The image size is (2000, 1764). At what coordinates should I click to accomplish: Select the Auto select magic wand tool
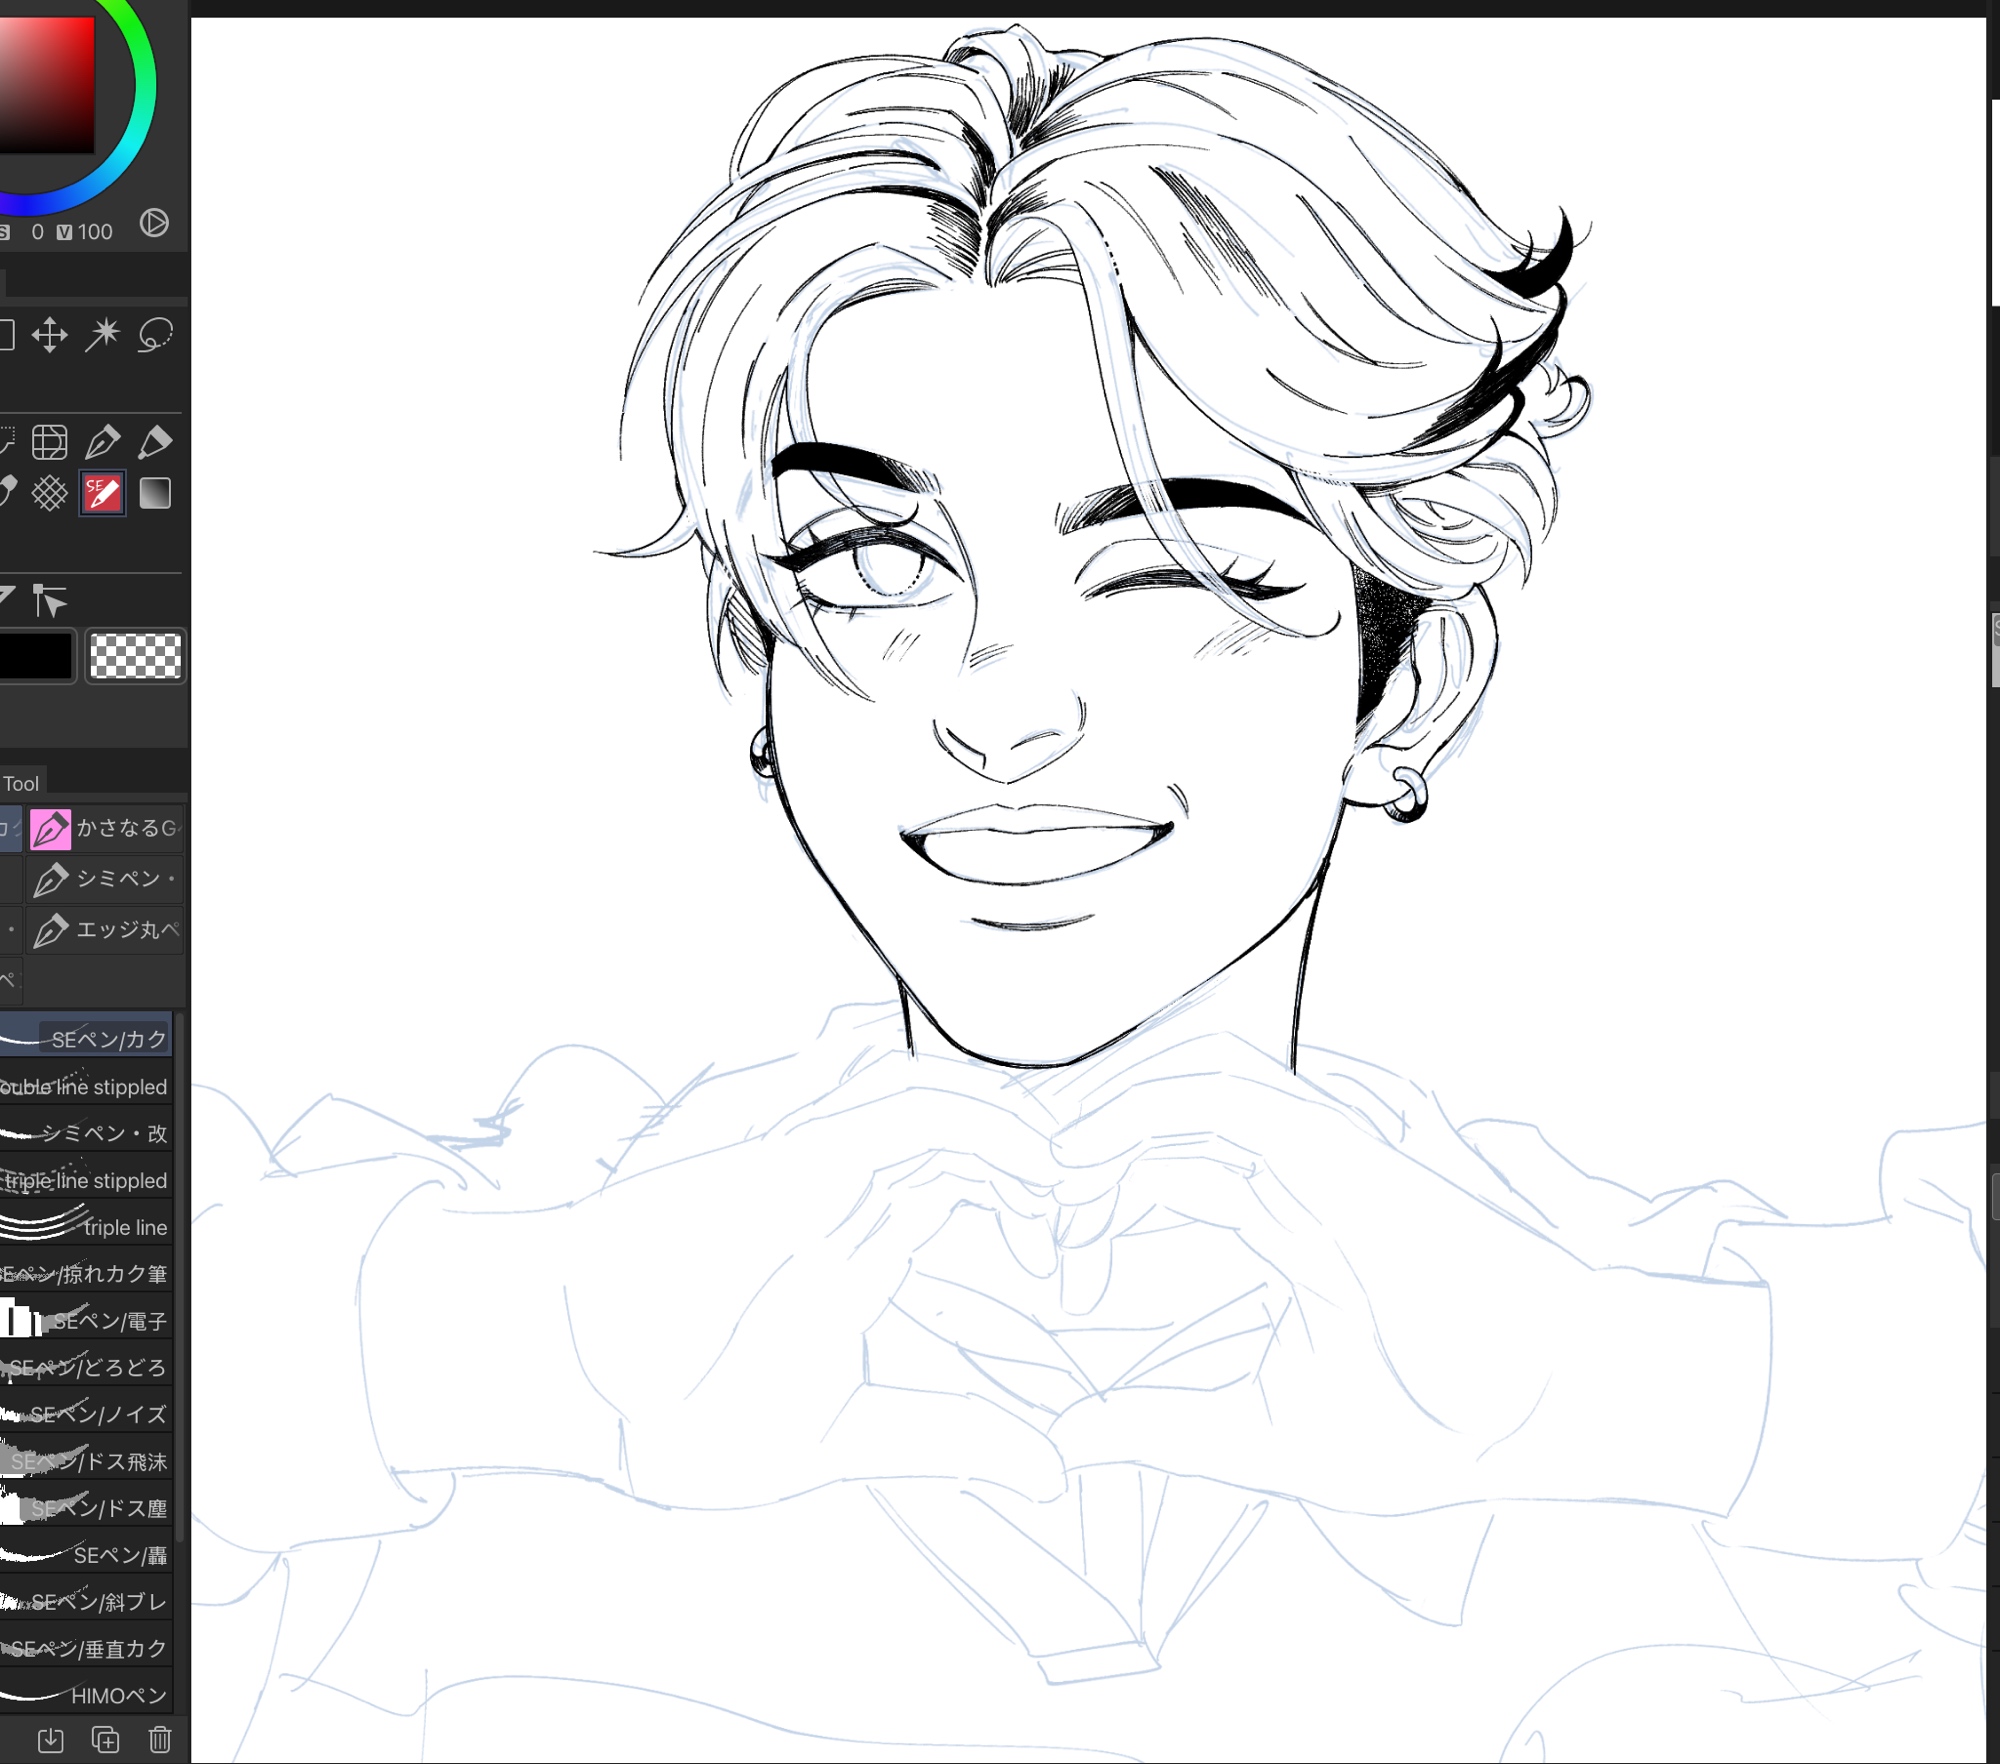click(102, 335)
